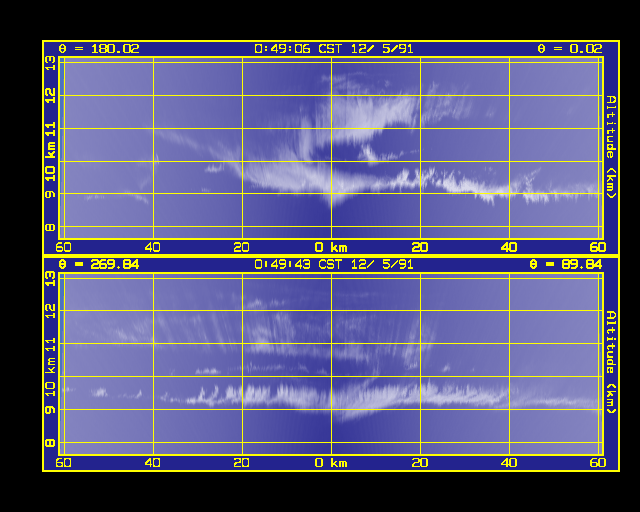This screenshot has width=640, height=512.
Task: Click altitude tick 13 in the θ = 180.02 panel
Action: 50,63
